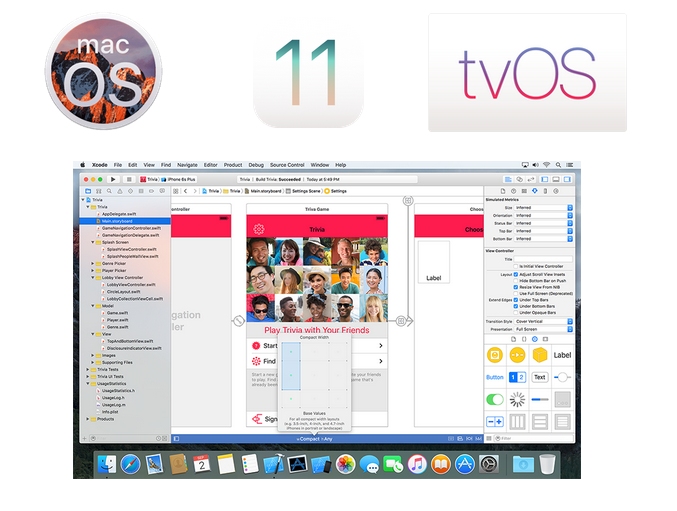
Task: Open the Editor menu
Action: pyautogui.click(x=211, y=165)
